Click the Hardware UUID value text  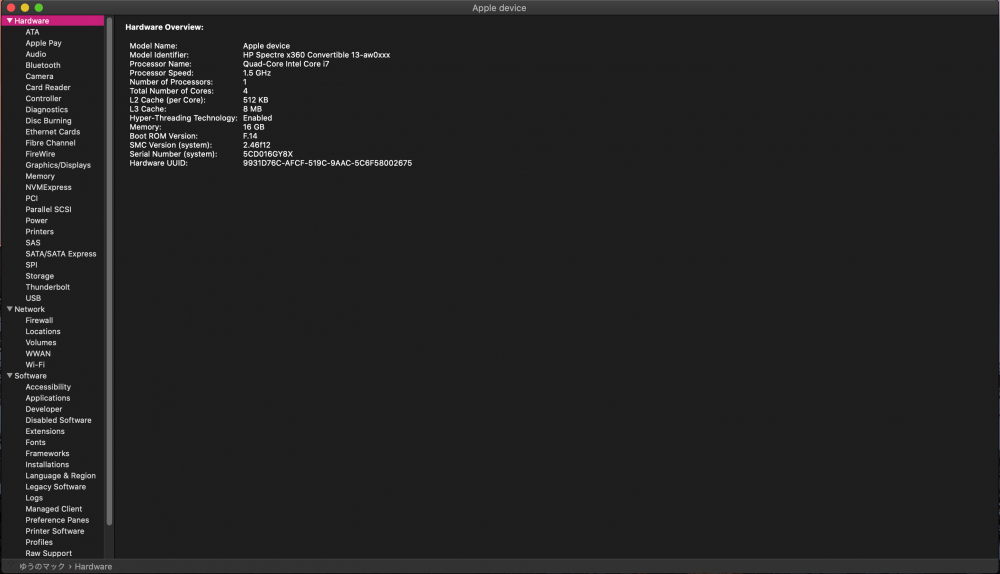coord(327,163)
